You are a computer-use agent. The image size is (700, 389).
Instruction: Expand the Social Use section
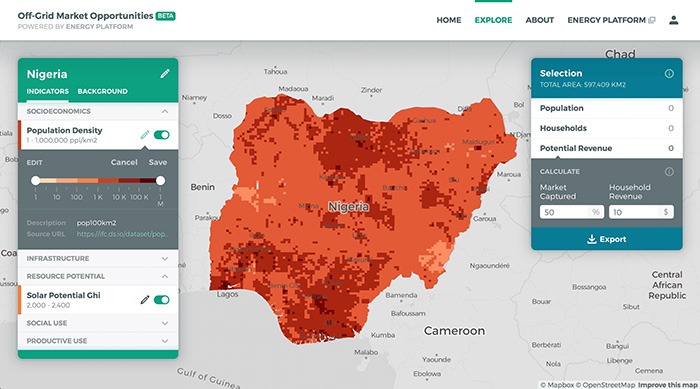click(x=98, y=323)
